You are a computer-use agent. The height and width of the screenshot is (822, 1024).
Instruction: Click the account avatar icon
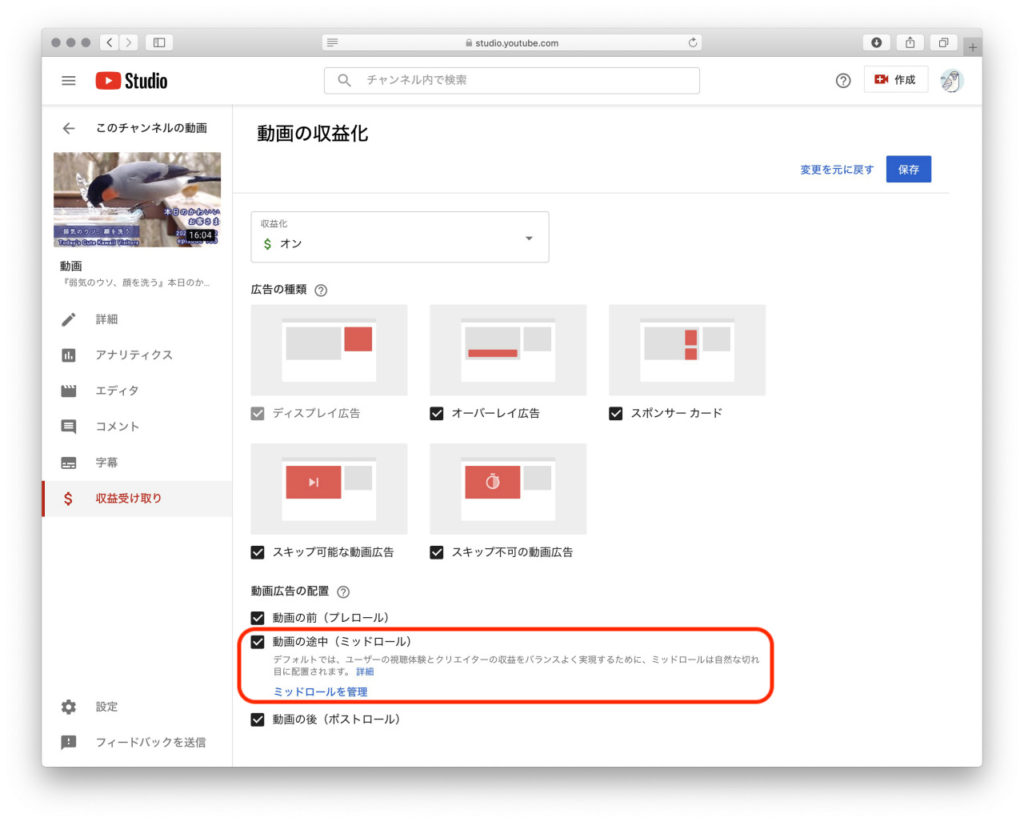[952, 81]
